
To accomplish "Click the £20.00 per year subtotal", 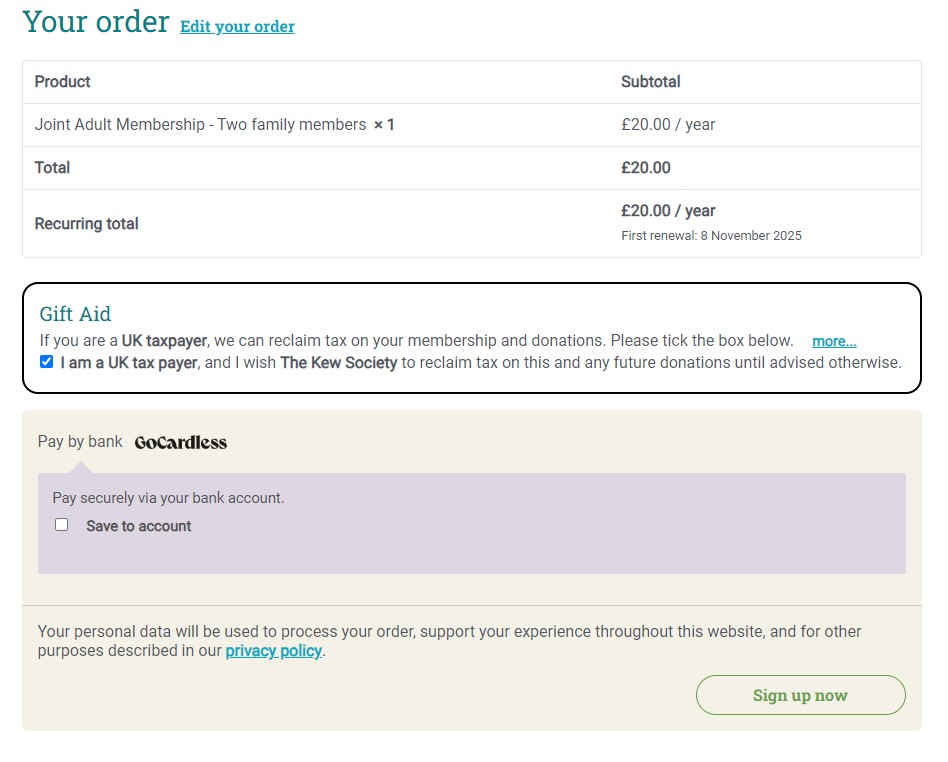I will [x=666, y=124].
